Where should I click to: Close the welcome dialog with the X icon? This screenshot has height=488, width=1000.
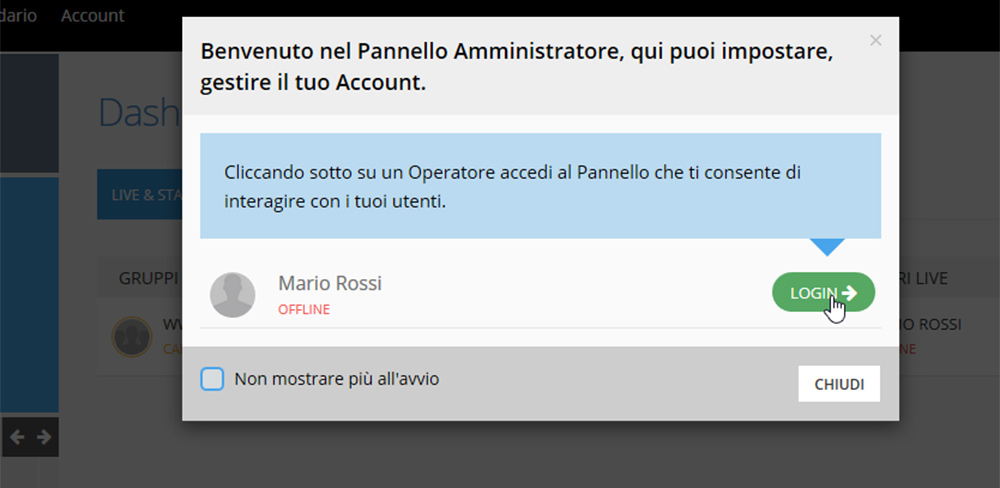tap(875, 40)
